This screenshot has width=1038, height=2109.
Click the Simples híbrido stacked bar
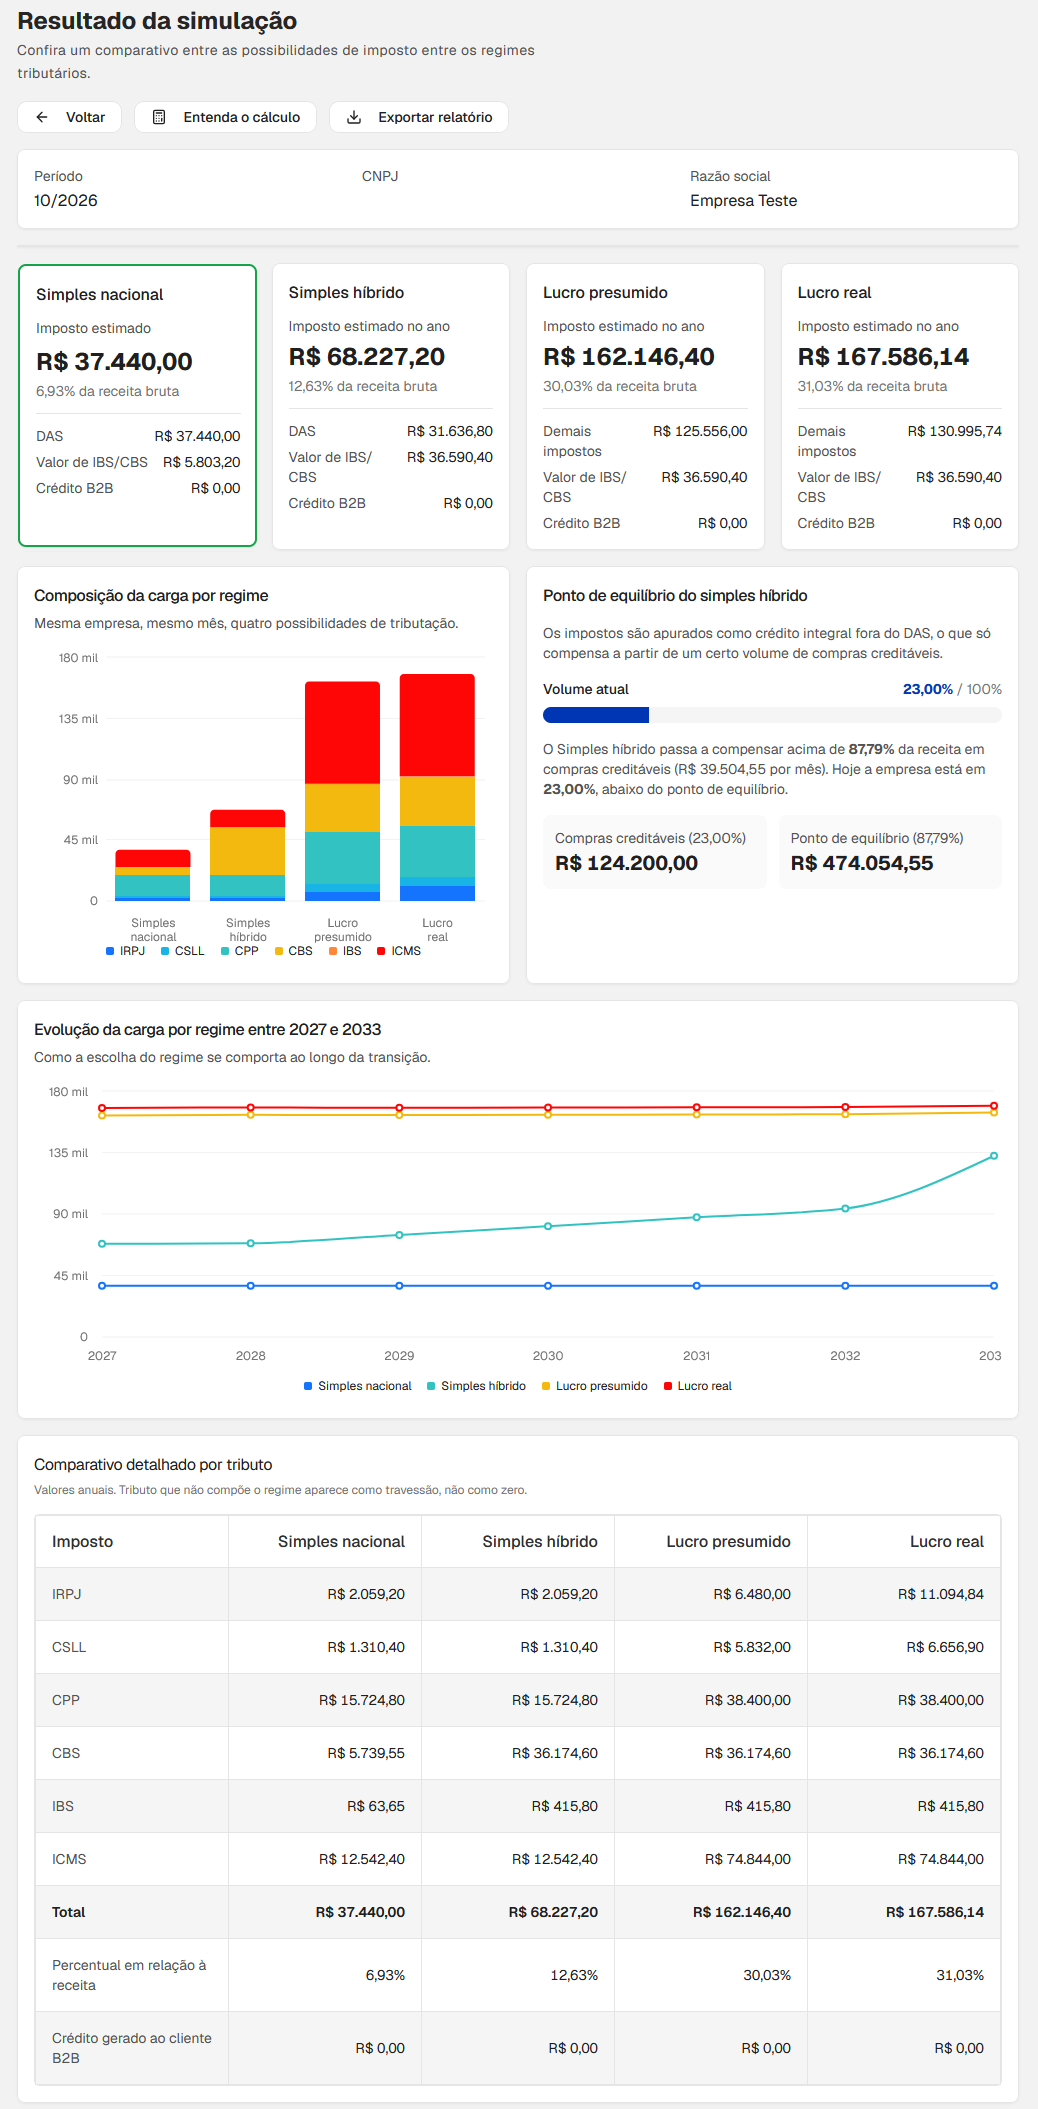coord(248,855)
